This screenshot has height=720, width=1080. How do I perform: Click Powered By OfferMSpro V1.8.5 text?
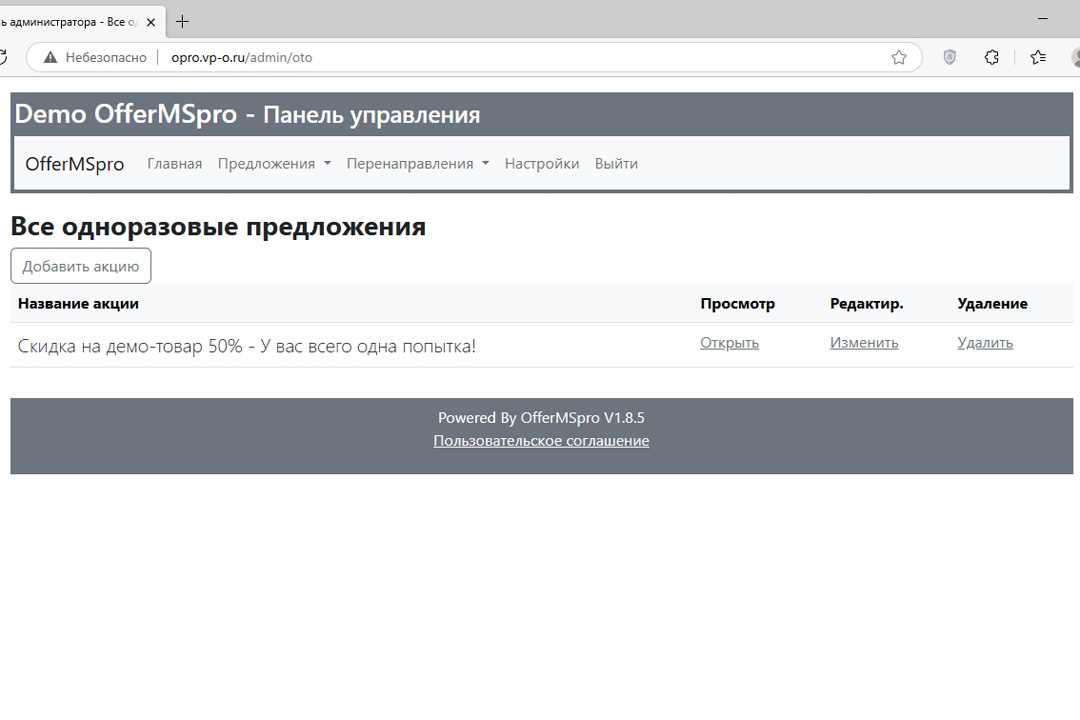541,418
